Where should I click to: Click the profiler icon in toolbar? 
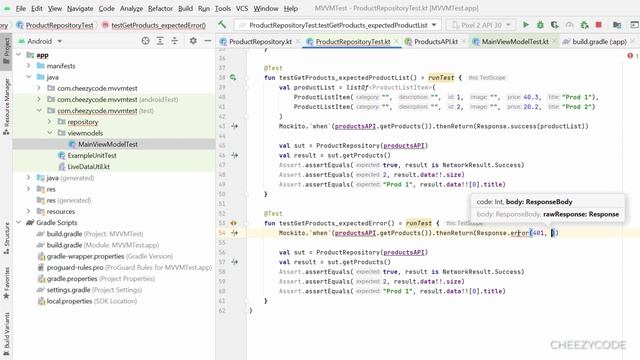[x=569, y=25]
